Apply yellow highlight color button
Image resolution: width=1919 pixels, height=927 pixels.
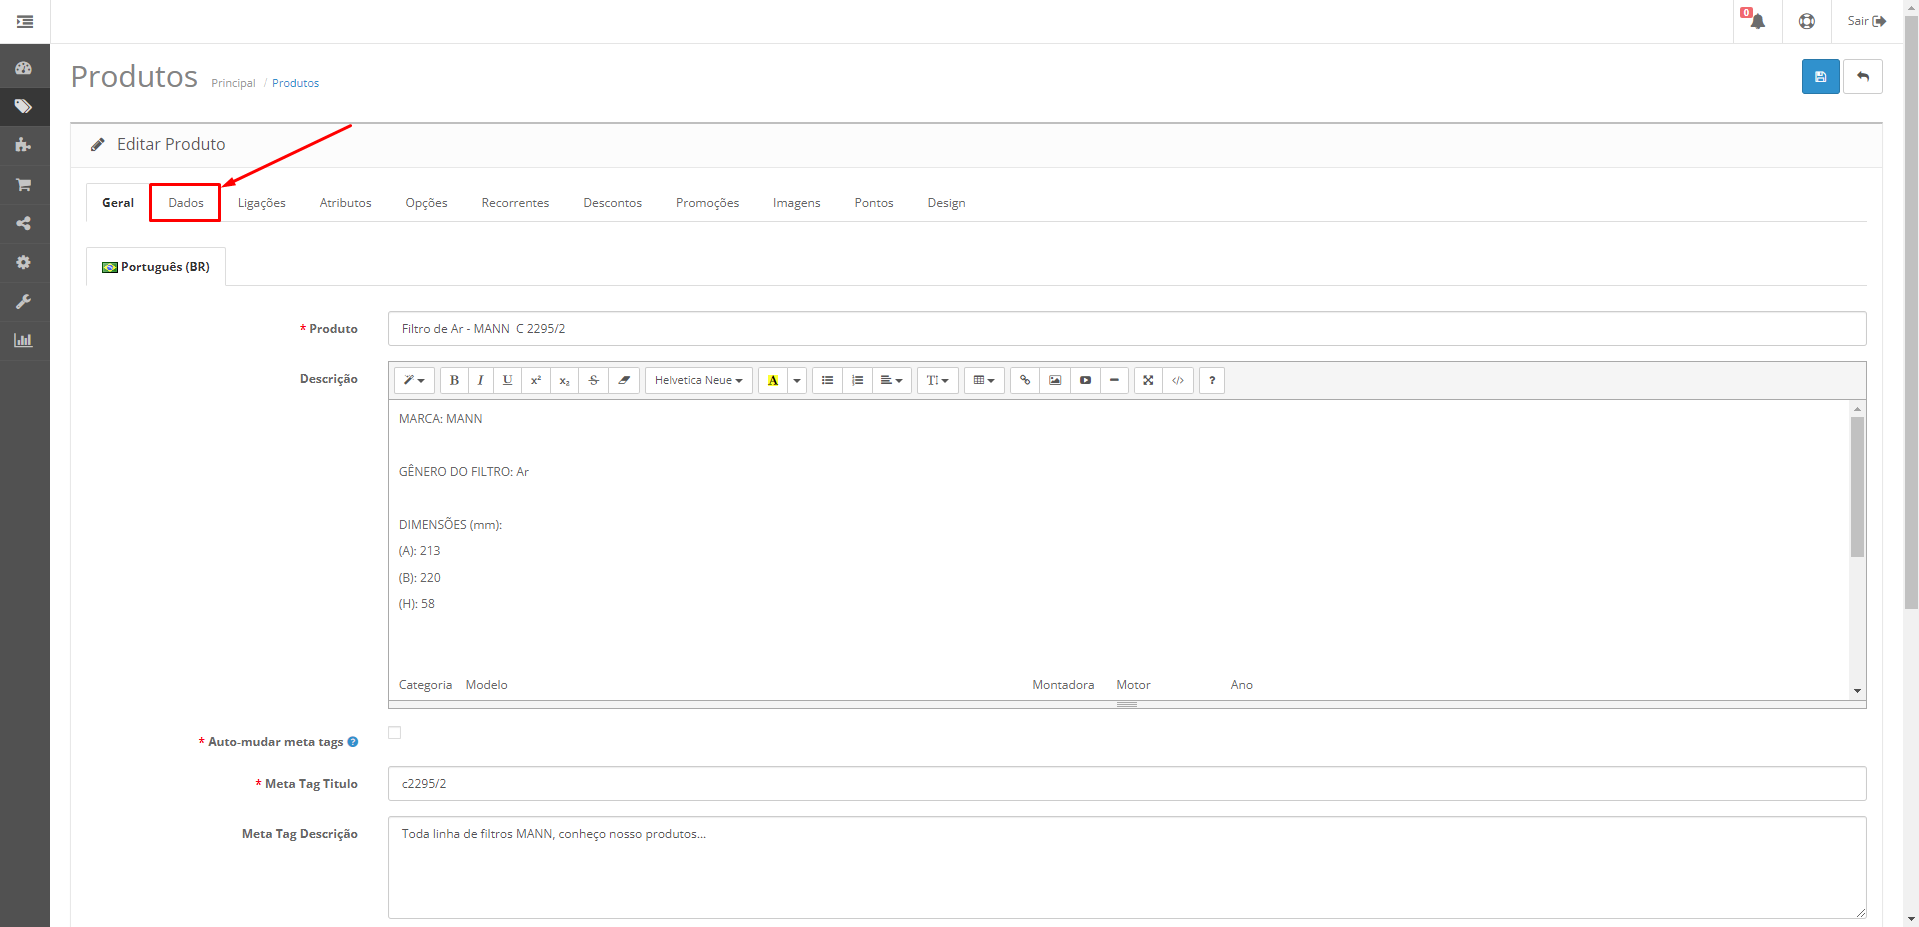point(773,380)
